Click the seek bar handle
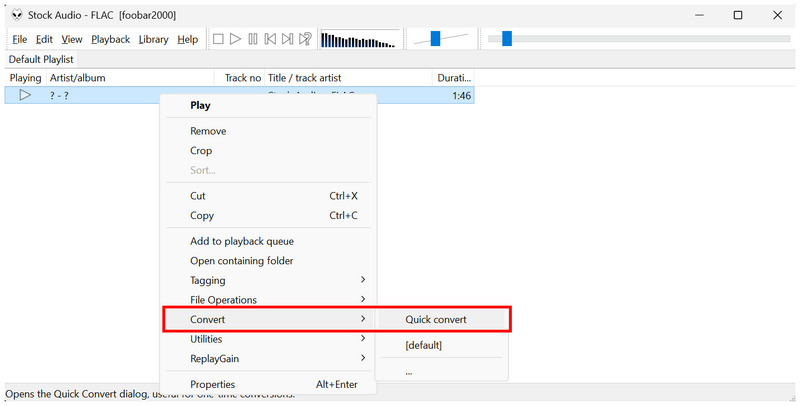Screen dimensions: 800x406 click(x=507, y=39)
